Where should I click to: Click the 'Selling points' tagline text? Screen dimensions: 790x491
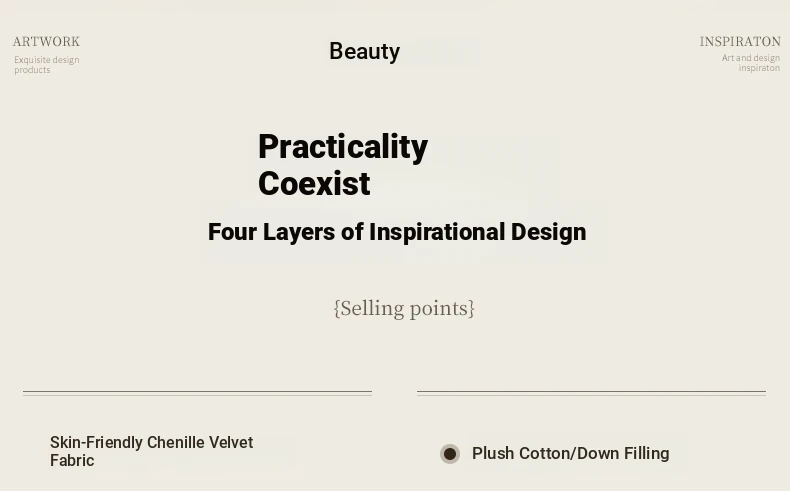pos(404,308)
